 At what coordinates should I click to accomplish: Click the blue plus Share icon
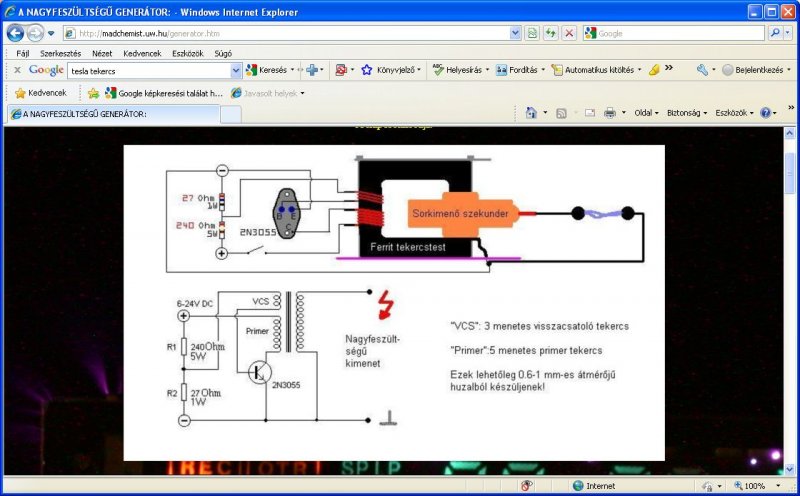tap(312, 70)
